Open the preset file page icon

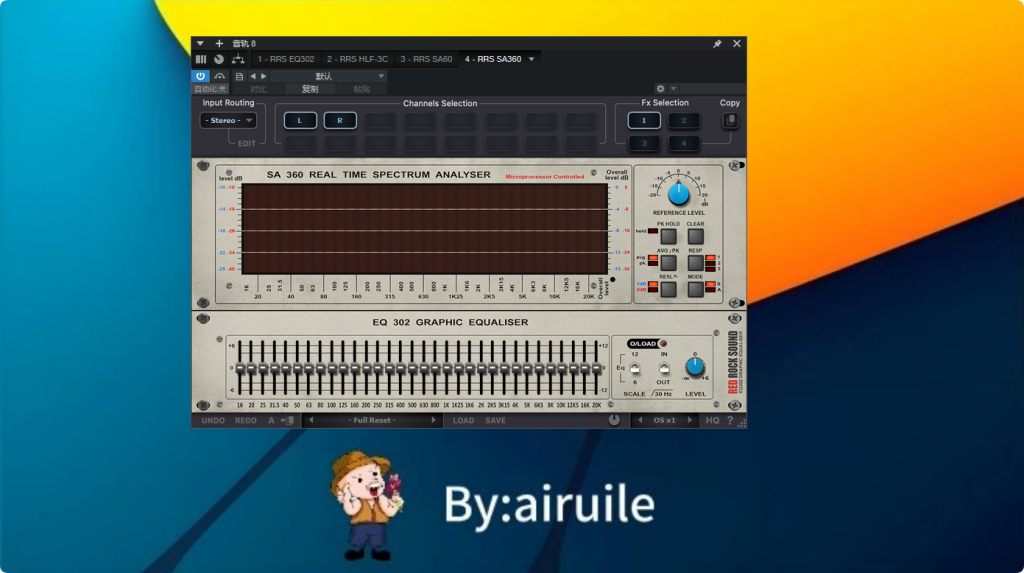coord(239,76)
